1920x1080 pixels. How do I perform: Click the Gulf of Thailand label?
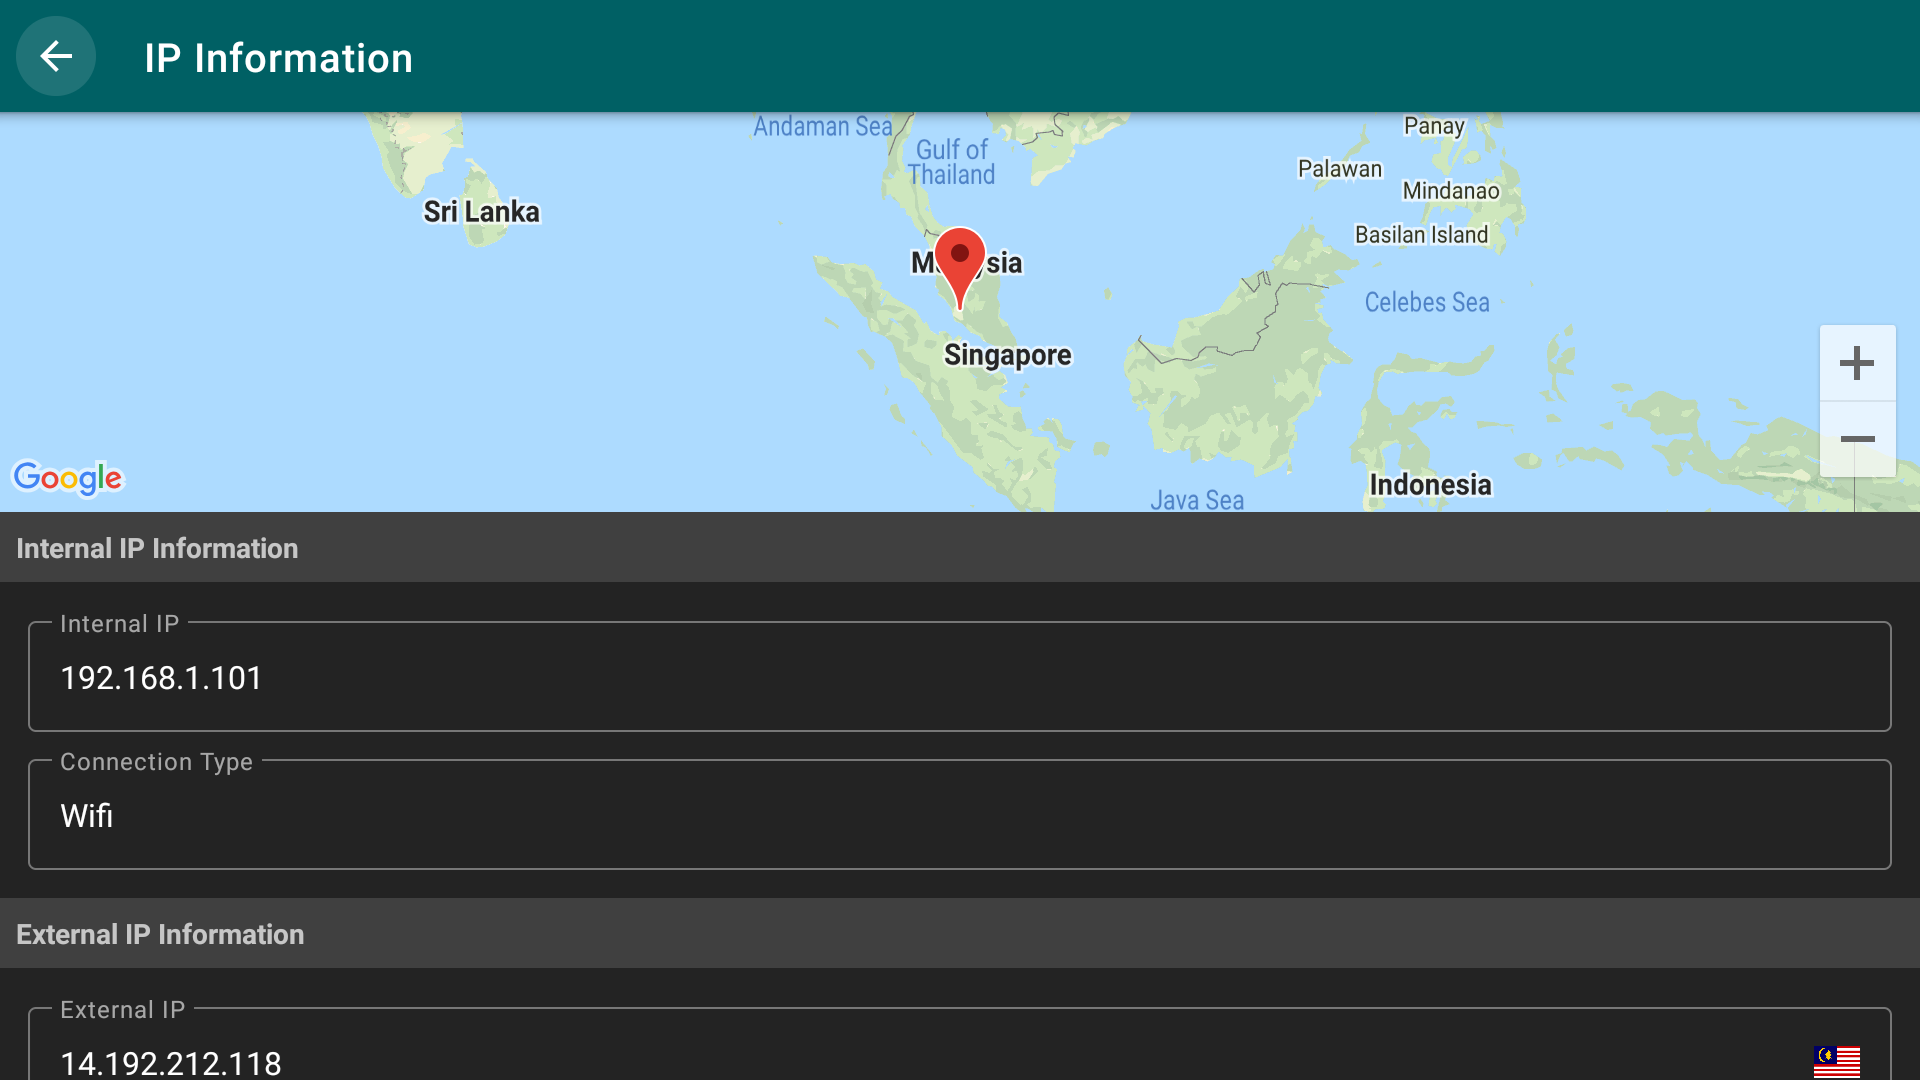[x=951, y=162]
